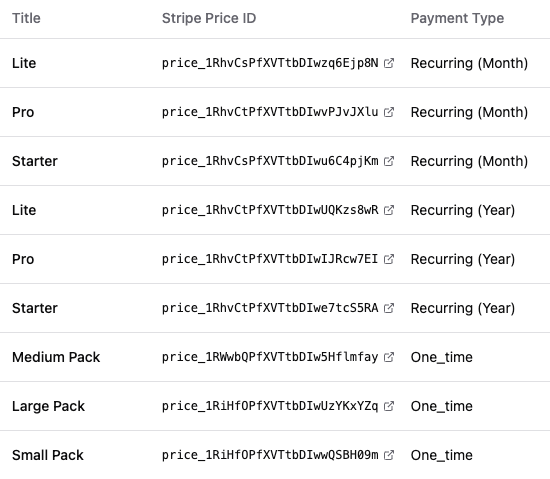
Task: Select price ID ending in 5Hflmfay
Action: [x=270, y=357]
